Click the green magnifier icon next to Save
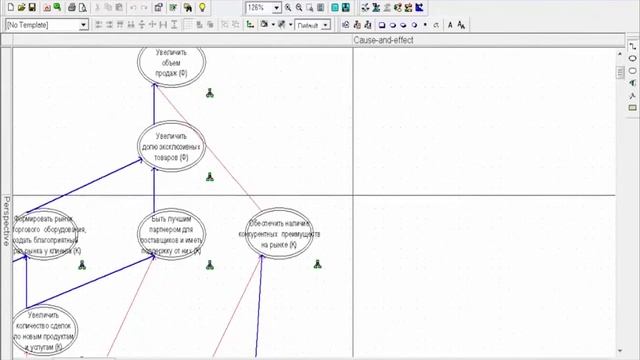The height and width of the screenshot is (360, 640). coord(57,7)
